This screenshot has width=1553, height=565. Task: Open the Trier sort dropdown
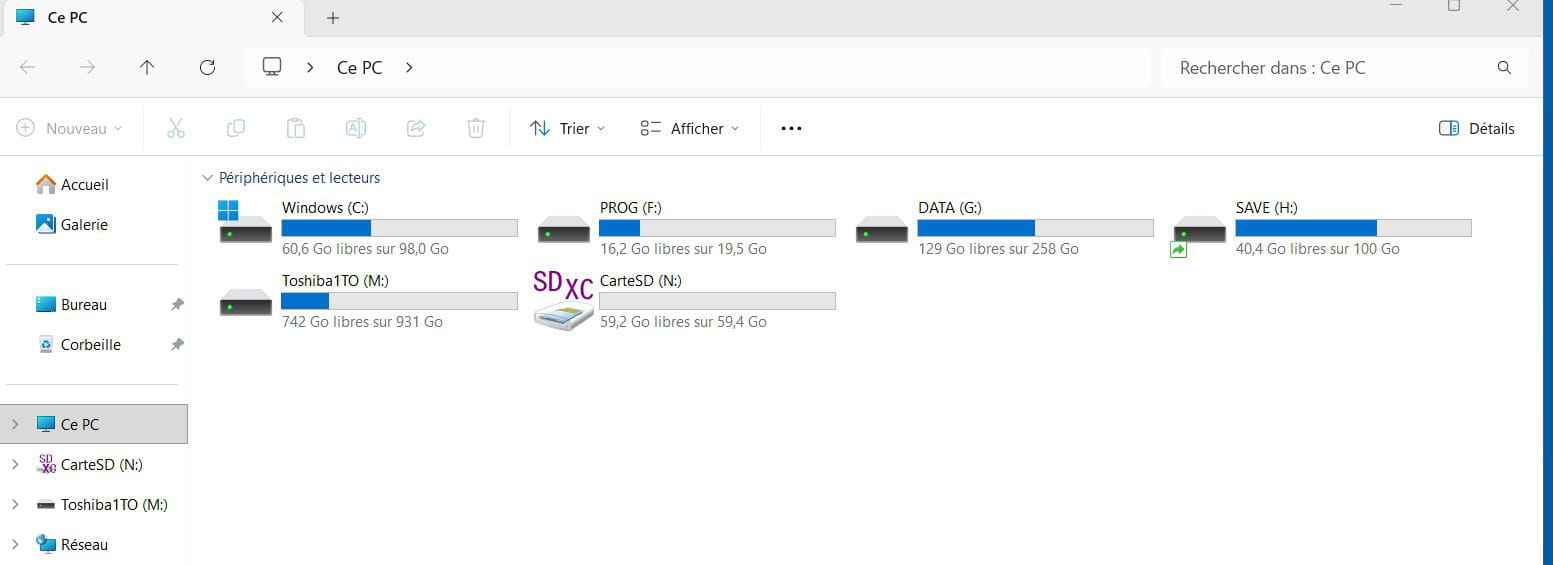point(567,128)
